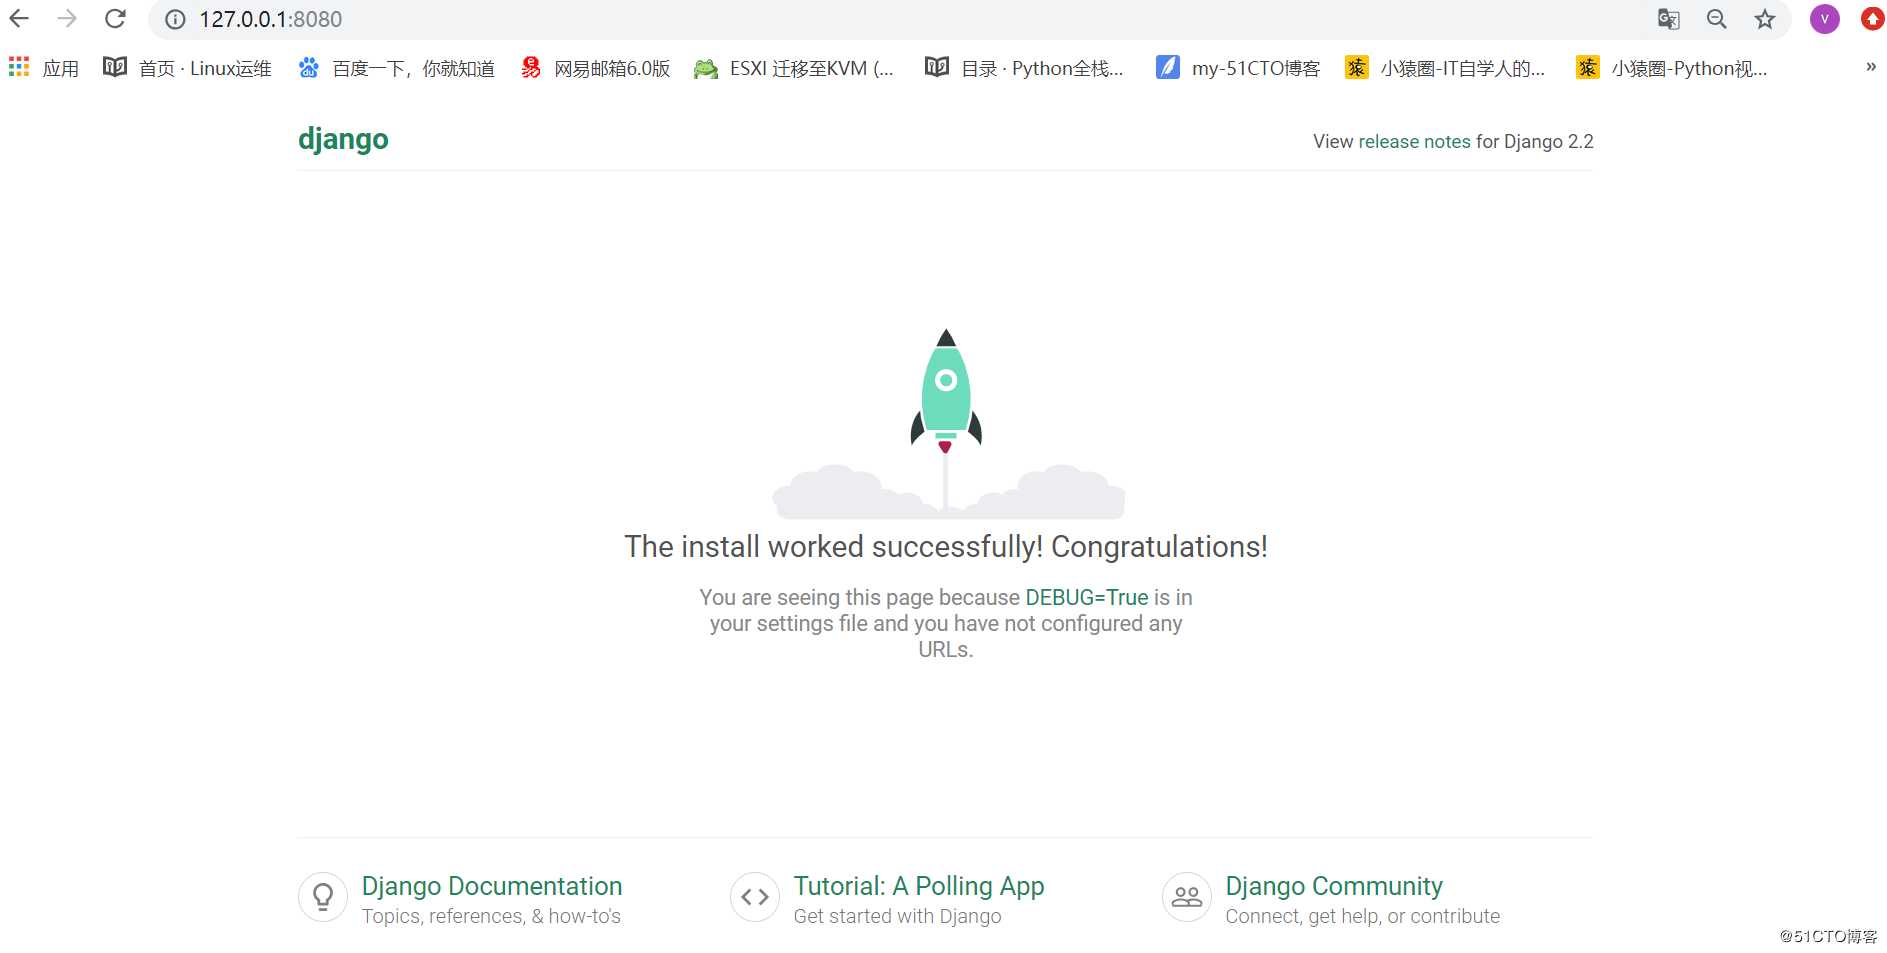
Task: Click the site info icon in address bar
Action: tap(175, 19)
